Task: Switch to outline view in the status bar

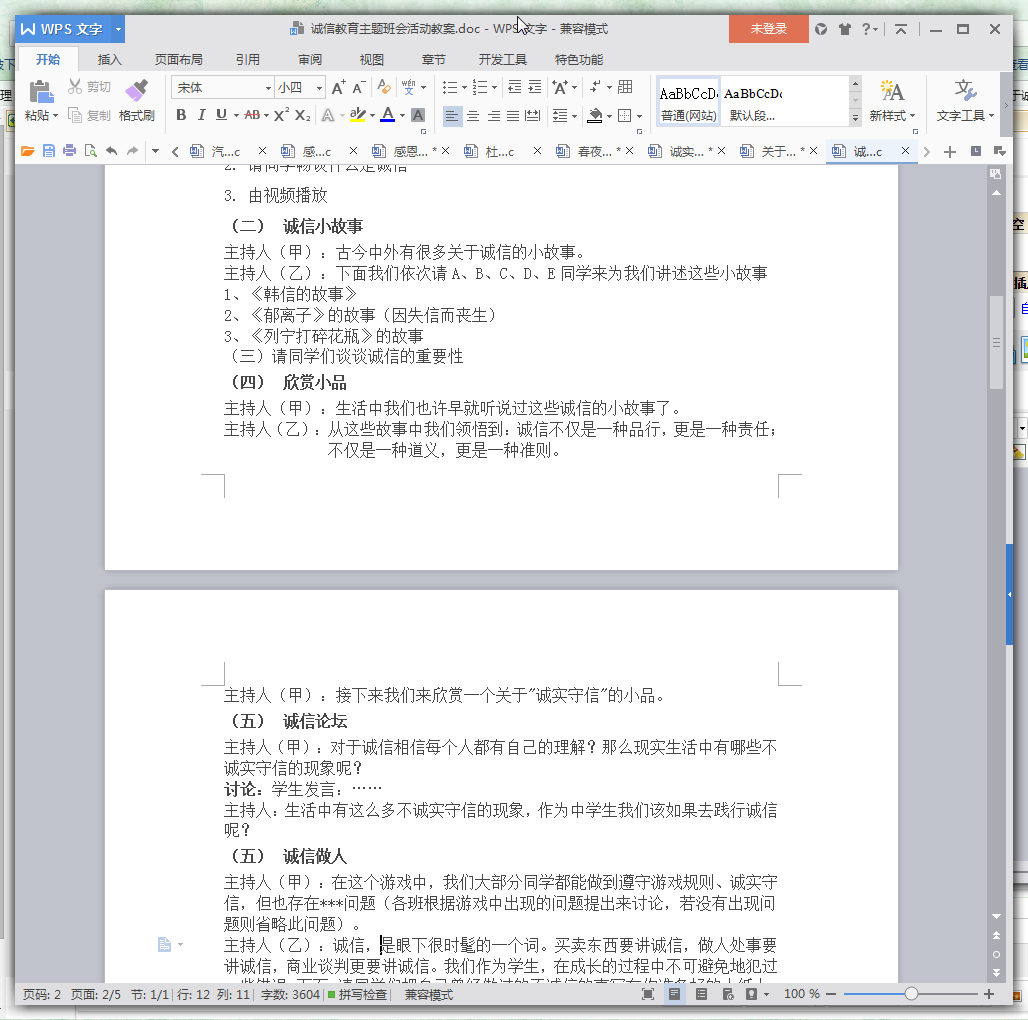Action: pyautogui.click(x=701, y=994)
